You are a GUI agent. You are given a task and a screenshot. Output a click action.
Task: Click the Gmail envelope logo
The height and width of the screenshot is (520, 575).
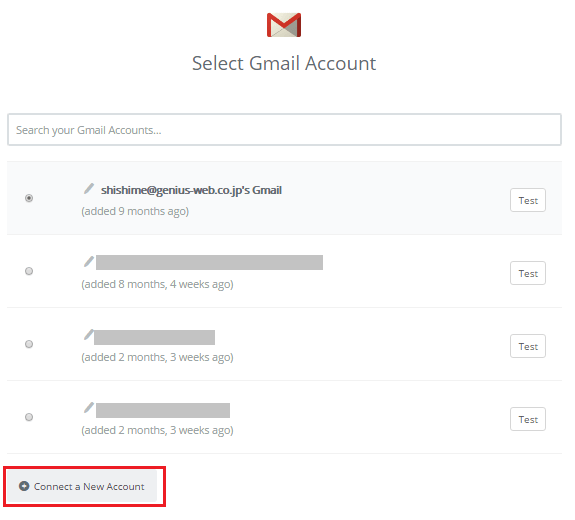(284, 25)
